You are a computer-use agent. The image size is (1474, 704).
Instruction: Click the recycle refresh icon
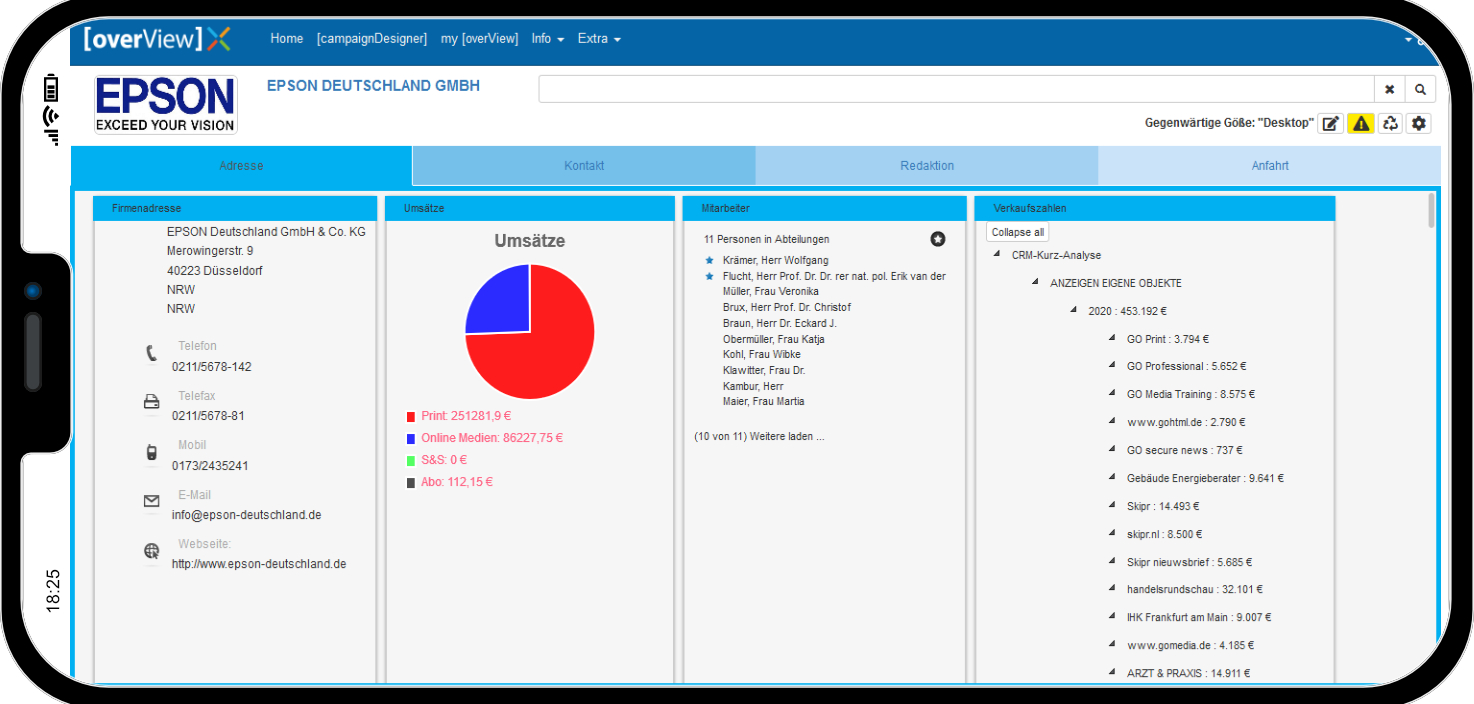(1390, 123)
